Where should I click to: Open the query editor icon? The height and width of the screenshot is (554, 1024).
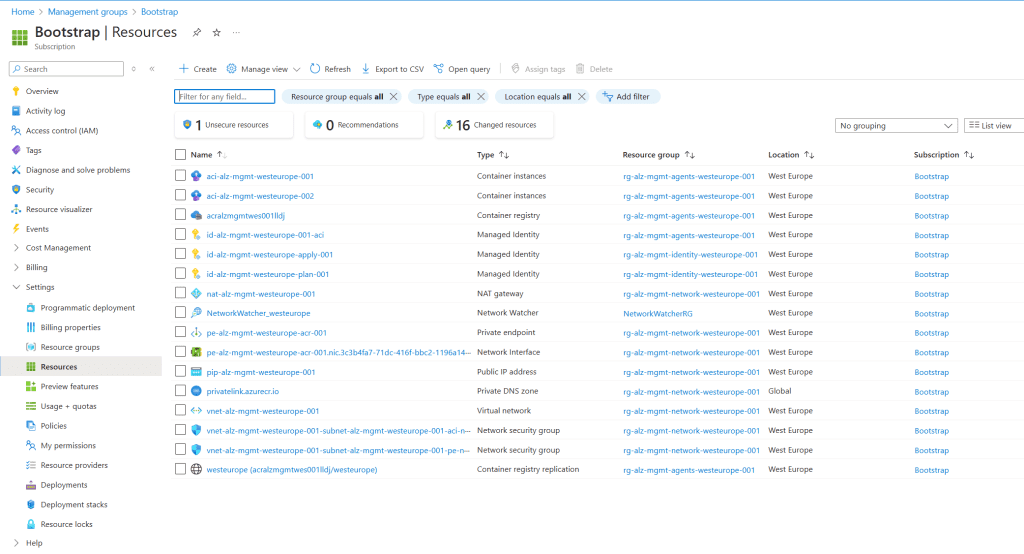438,69
